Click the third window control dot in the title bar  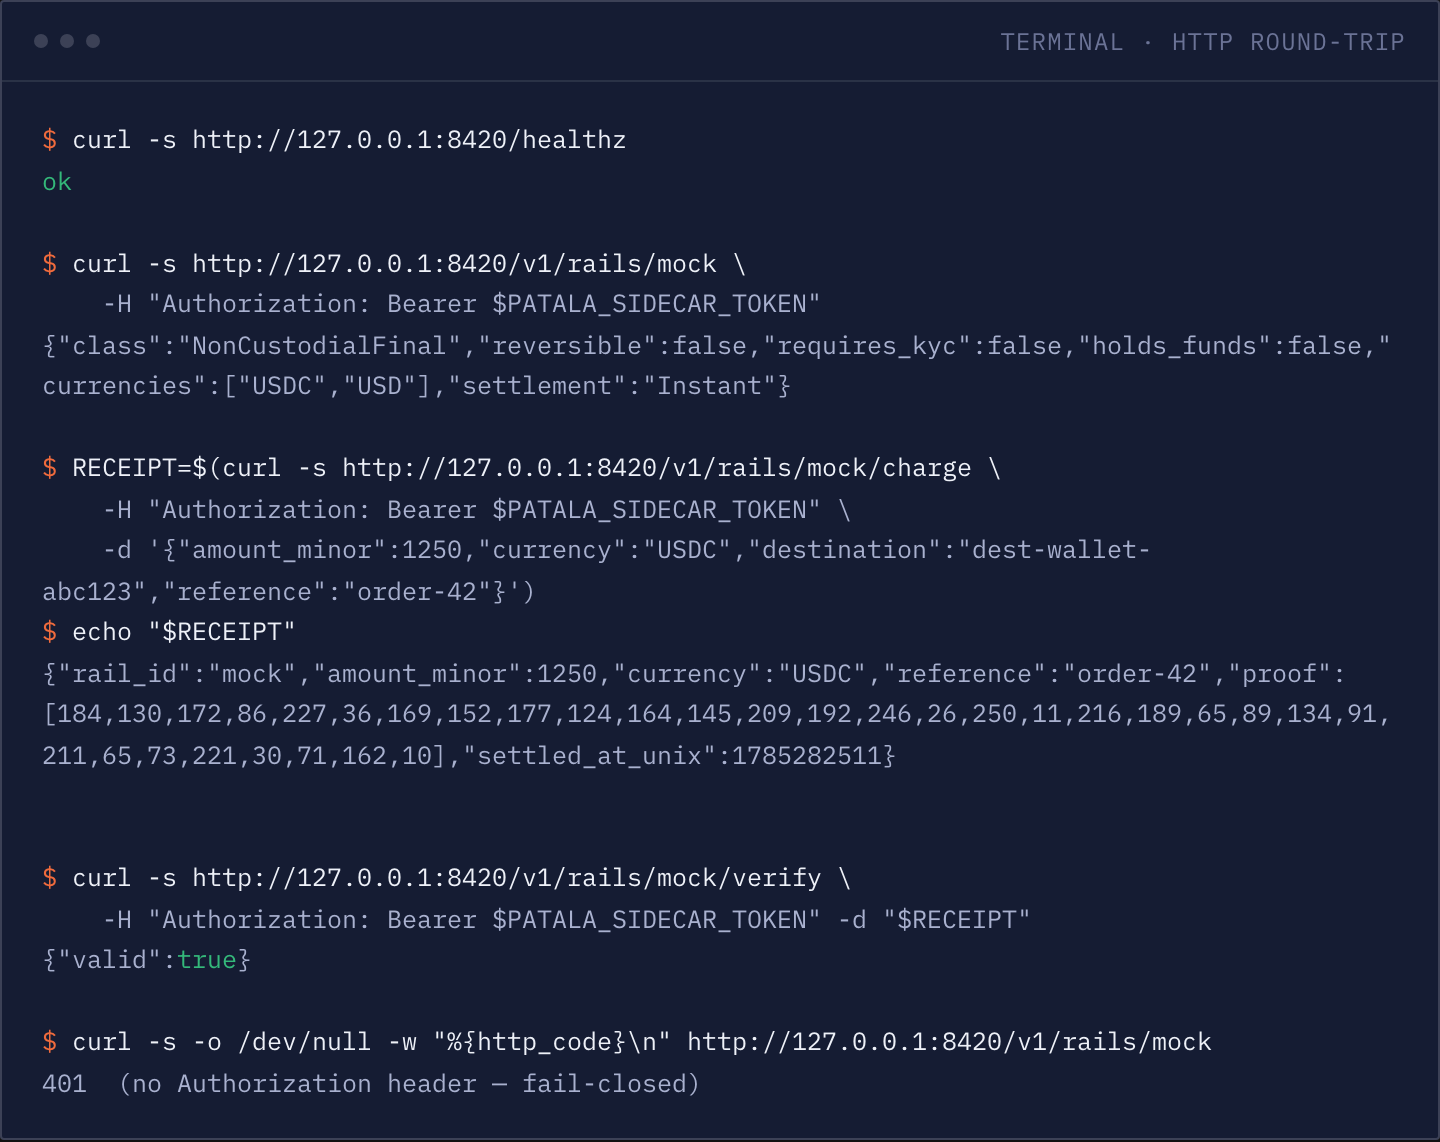click(93, 41)
